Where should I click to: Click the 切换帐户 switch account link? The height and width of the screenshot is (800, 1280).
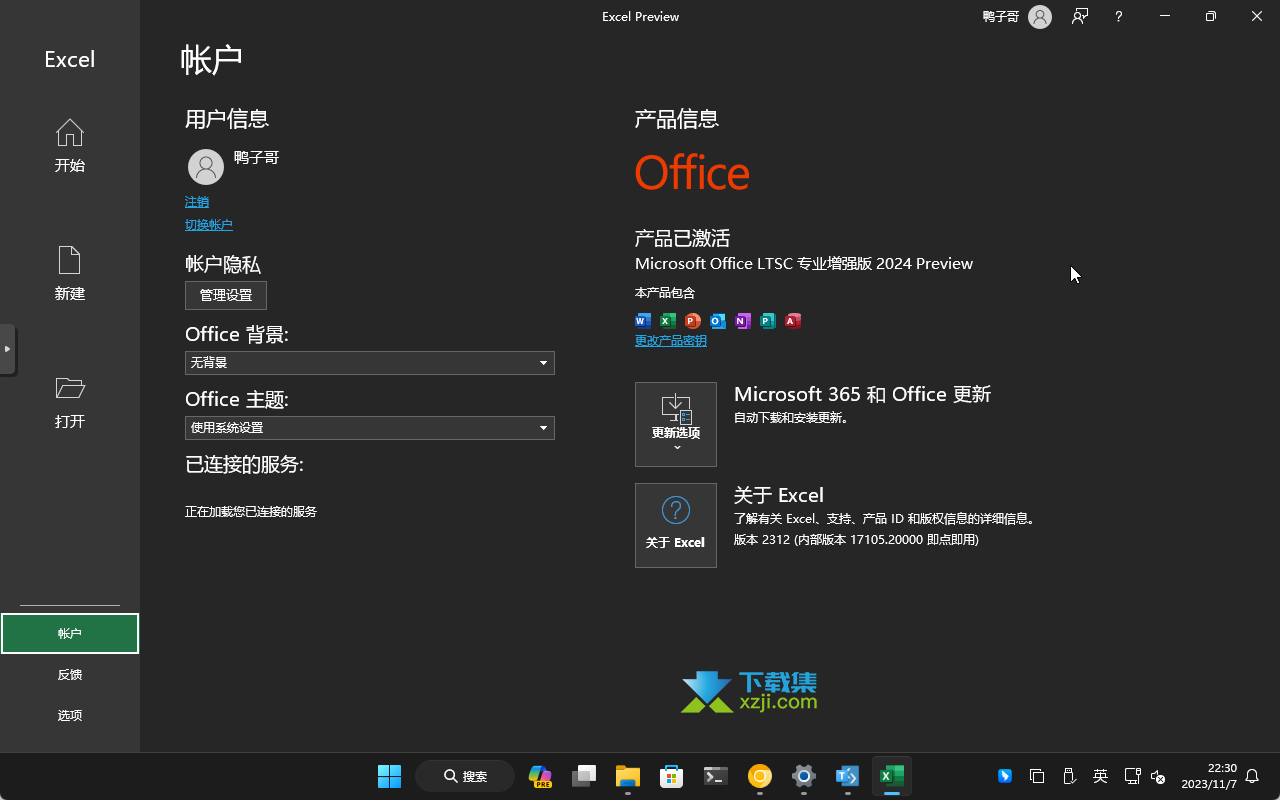coord(209,225)
